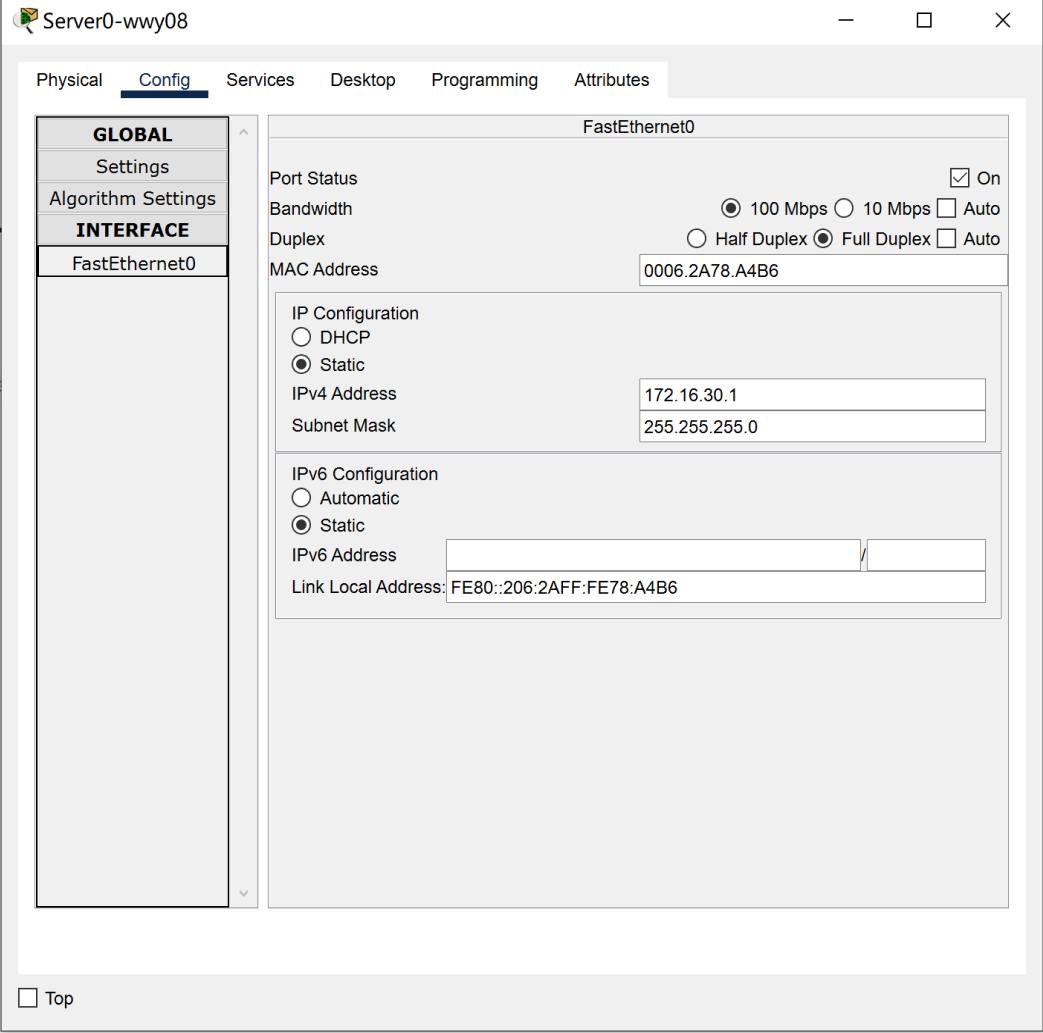This screenshot has height=1033, width=1043.
Task: Click the MAC Address field
Action: coord(823,270)
